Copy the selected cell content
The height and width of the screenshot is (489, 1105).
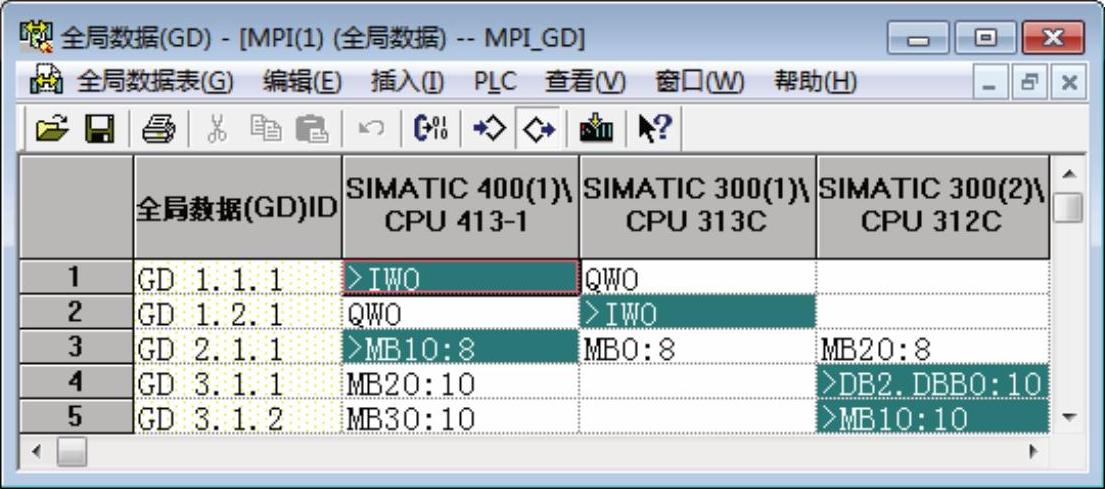click(x=266, y=129)
